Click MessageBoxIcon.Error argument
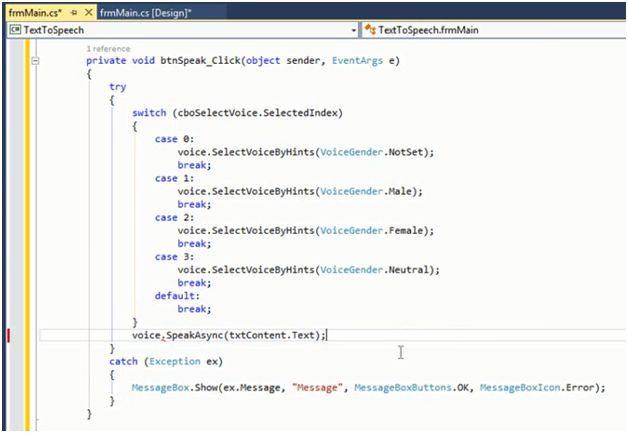The height and width of the screenshot is (433, 628). 537,388
